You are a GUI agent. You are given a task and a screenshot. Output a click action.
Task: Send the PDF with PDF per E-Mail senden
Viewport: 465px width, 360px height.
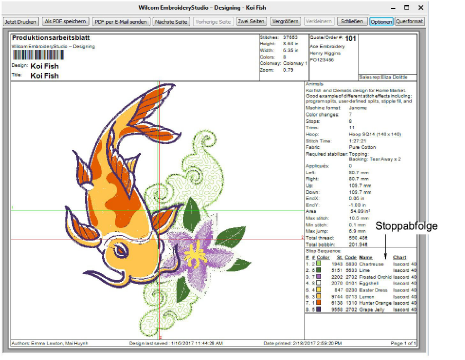point(121,22)
